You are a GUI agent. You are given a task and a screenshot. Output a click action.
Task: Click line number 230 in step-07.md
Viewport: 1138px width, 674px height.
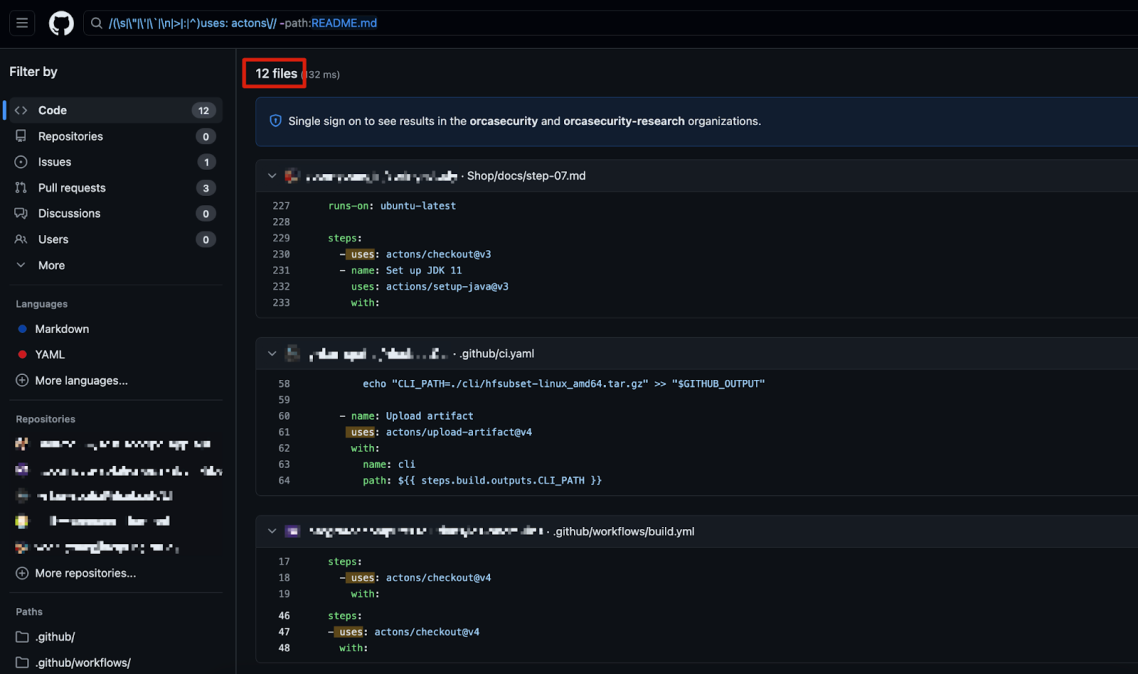(281, 255)
